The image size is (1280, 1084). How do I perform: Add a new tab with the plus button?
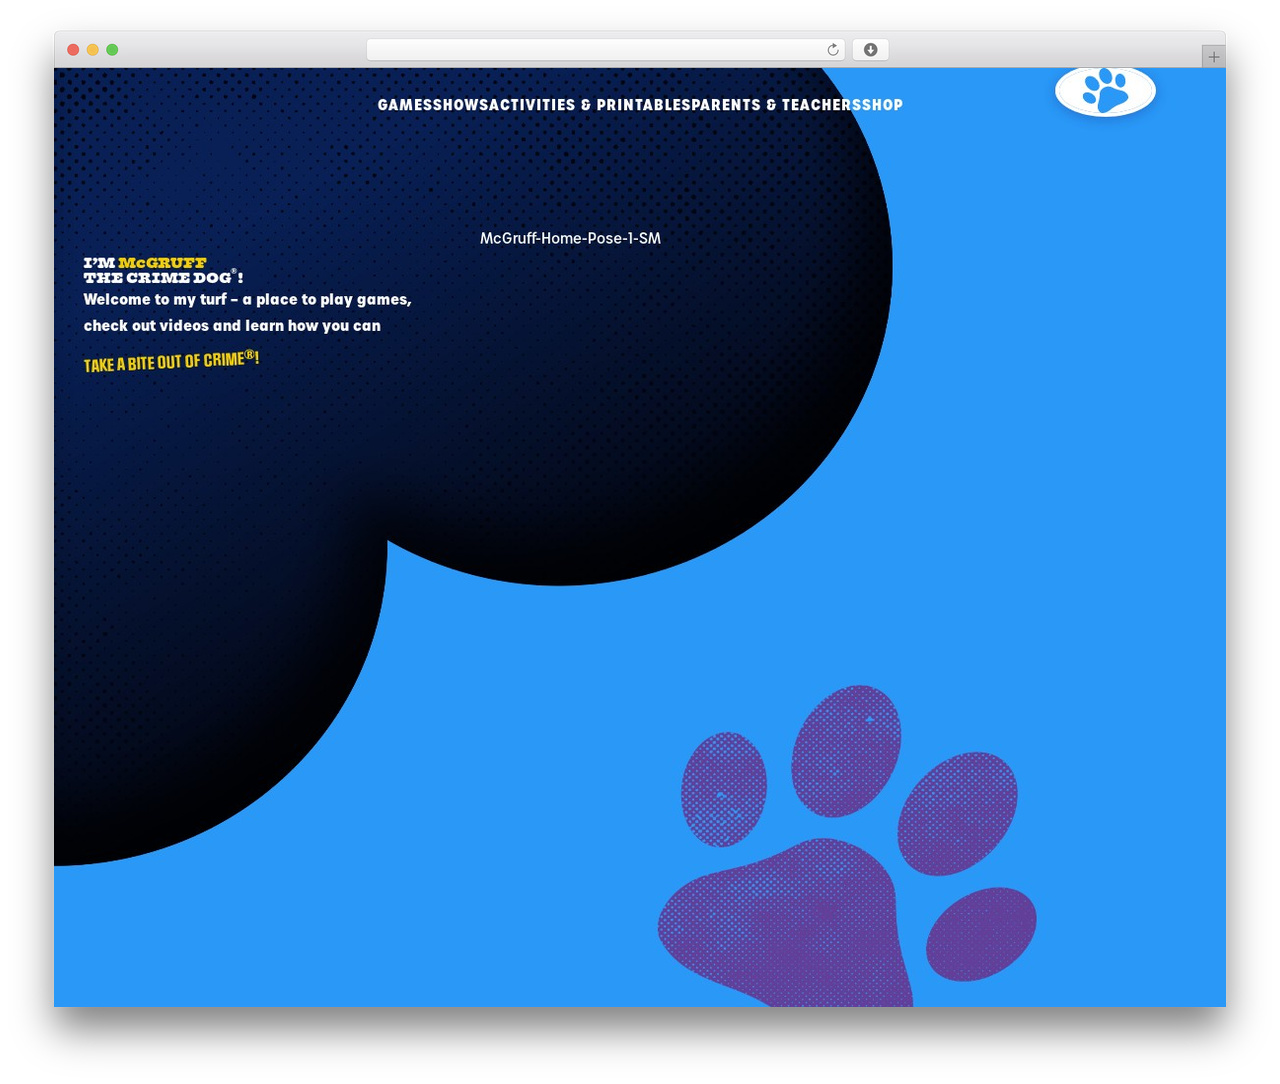pos(1213,57)
